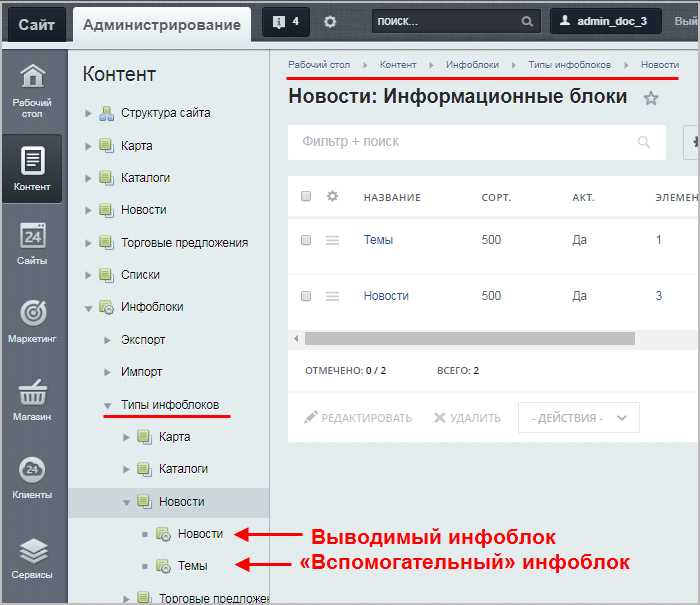Add page to favorites with star icon
Viewport: 700px width, 605px height.
(x=651, y=98)
